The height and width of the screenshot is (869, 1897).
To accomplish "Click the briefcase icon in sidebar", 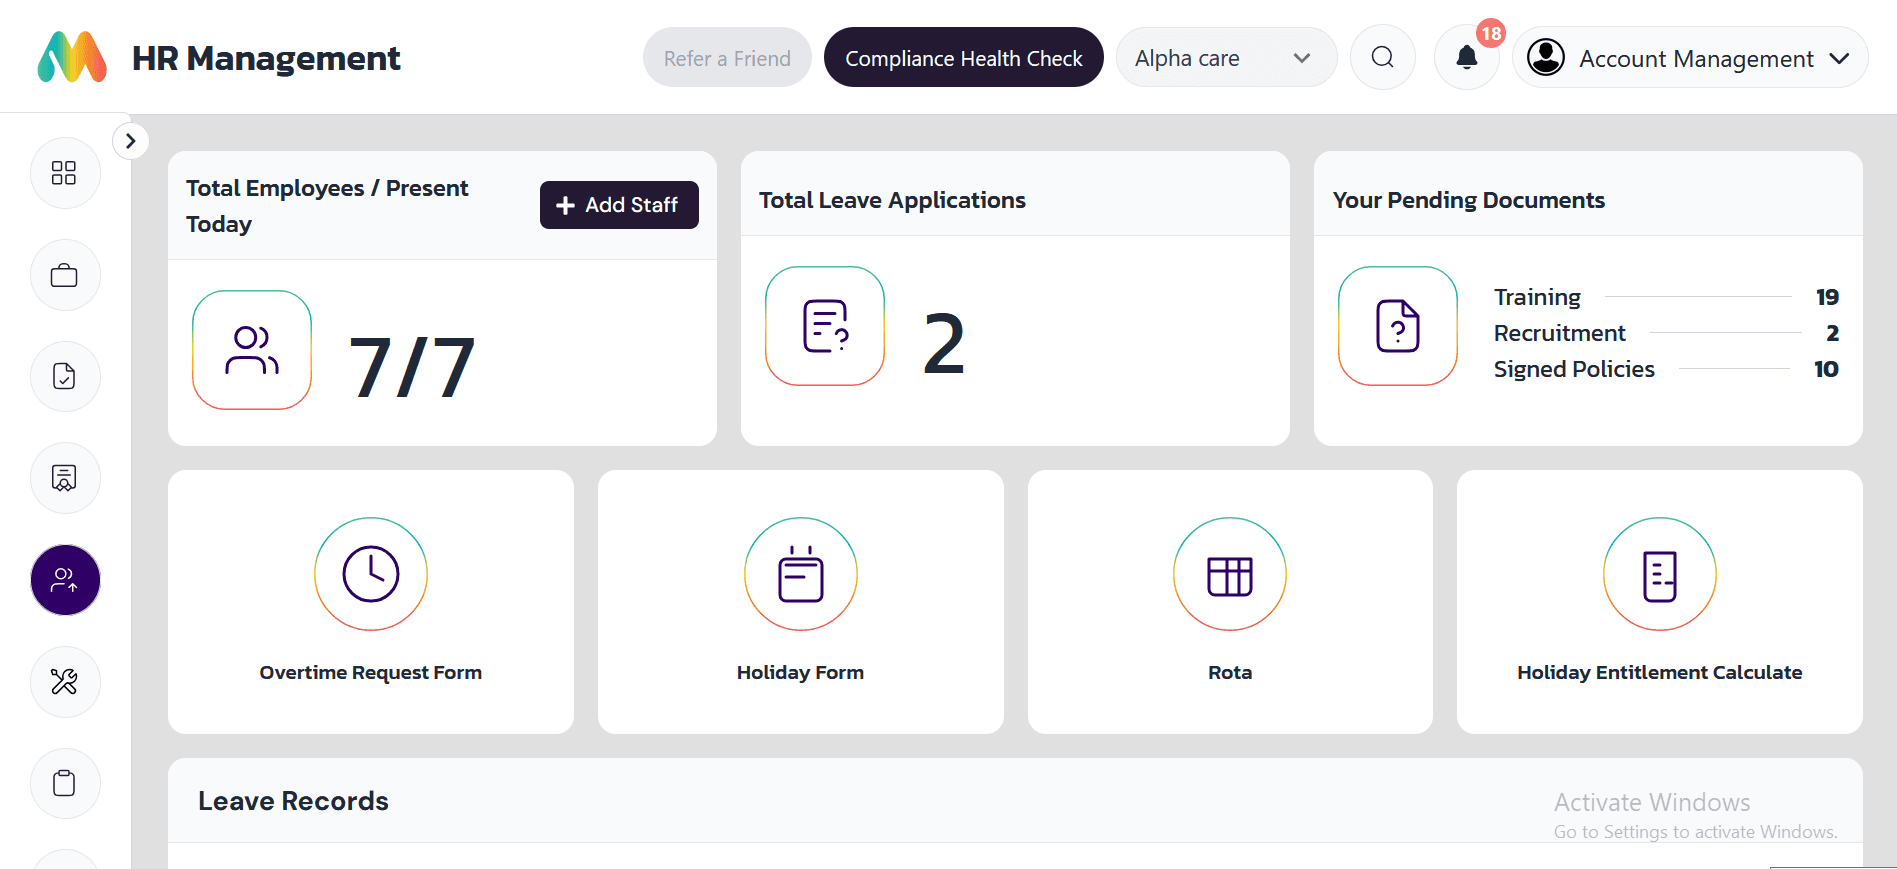I will pyautogui.click(x=64, y=275).
